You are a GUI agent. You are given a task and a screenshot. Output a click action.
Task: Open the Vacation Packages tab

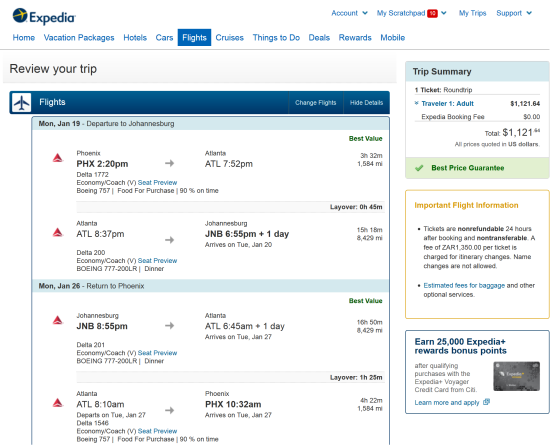point(79,38)
